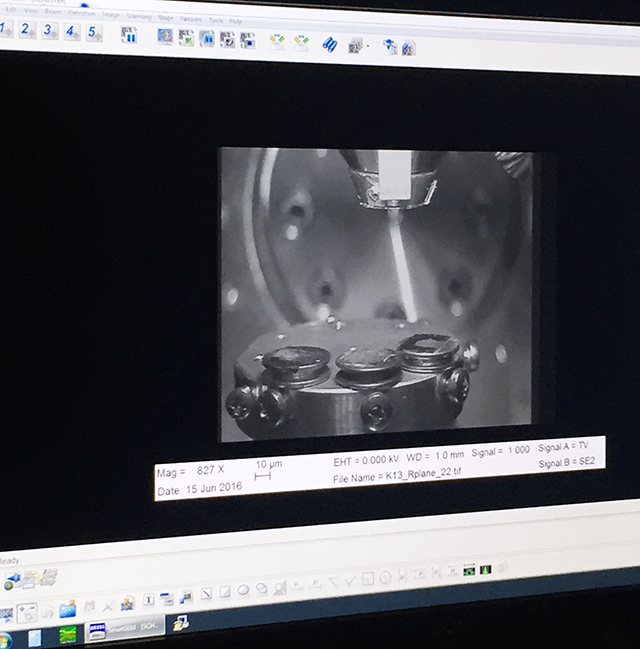Click the green histogram icon
The height and width of the screenshot is (649, 640).
(486, 569)
